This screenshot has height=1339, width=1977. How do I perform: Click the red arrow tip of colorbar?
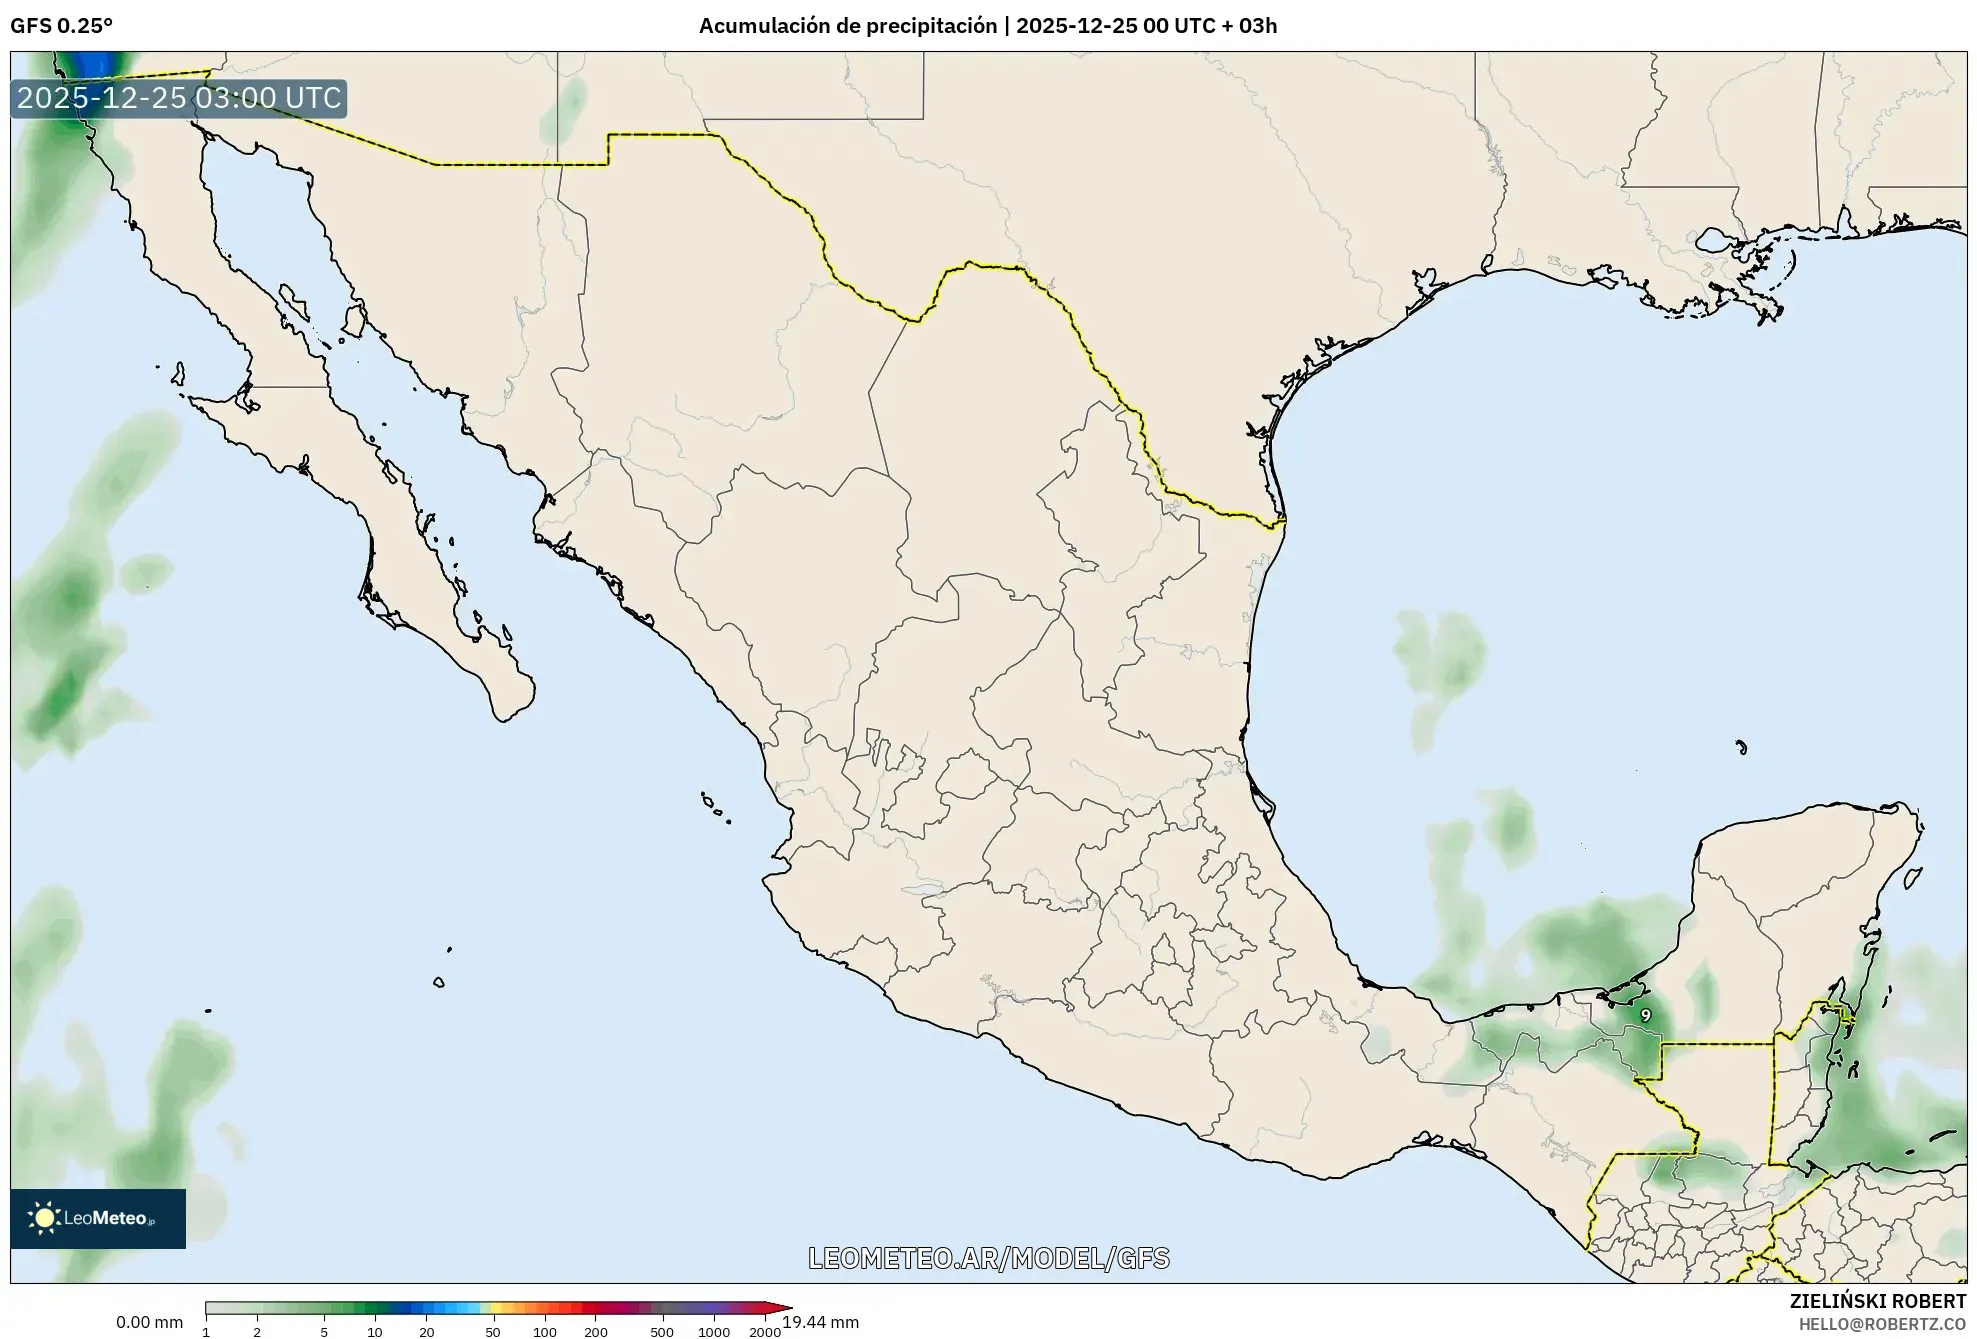[x=781, y=1307]
